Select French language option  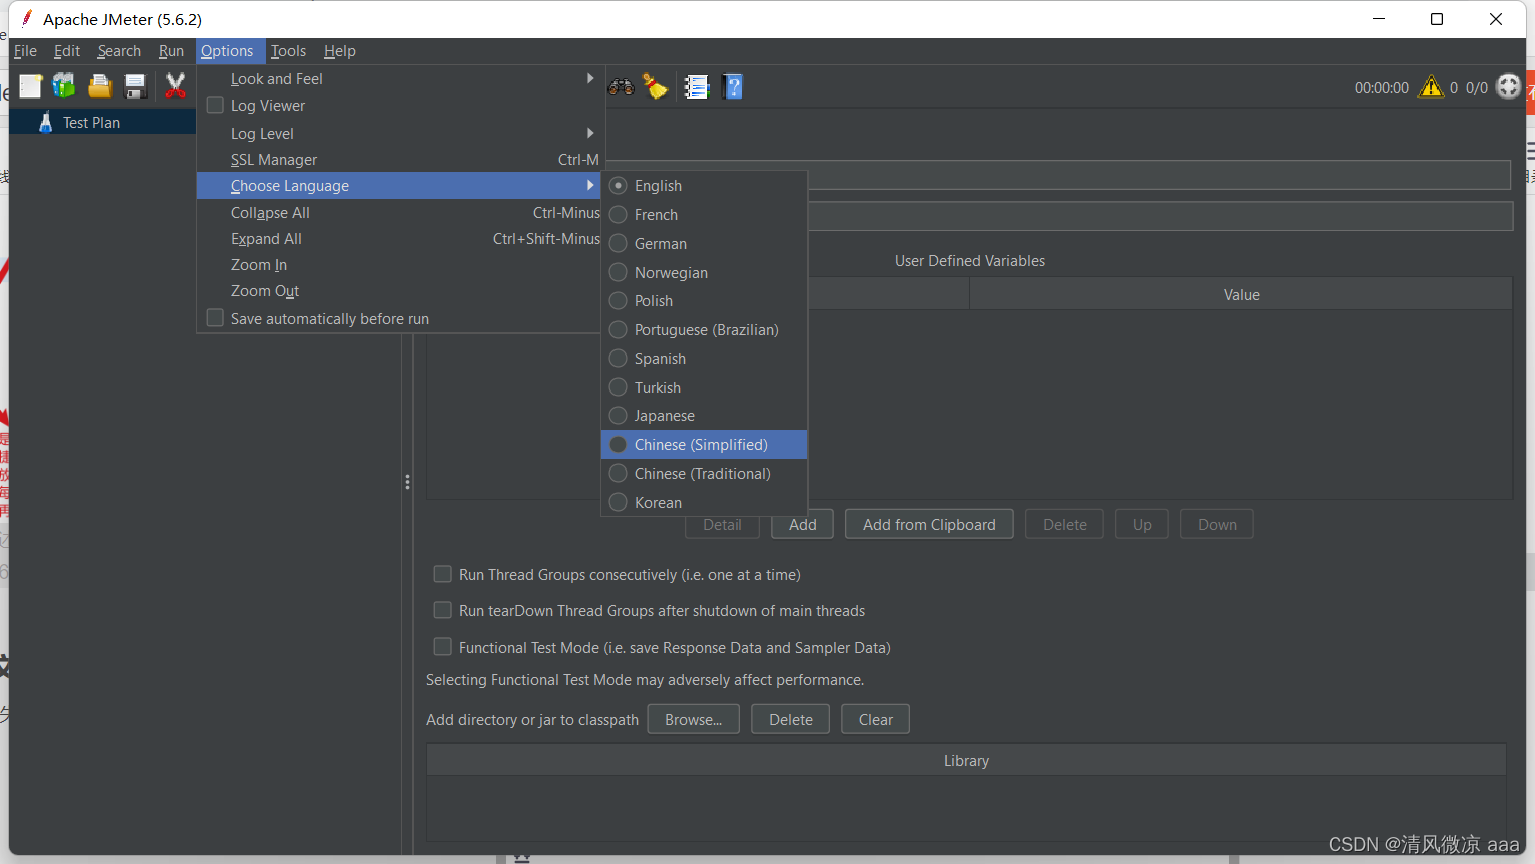[x=704, y=215]
